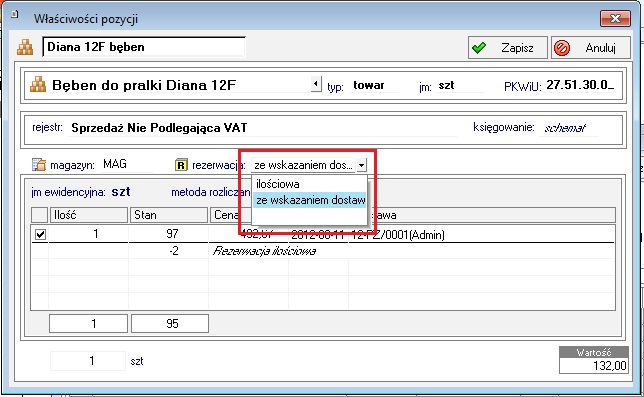Click the metoda rozliczan label
This screenshot has width=644, height=397.
[x=211, y=192]
